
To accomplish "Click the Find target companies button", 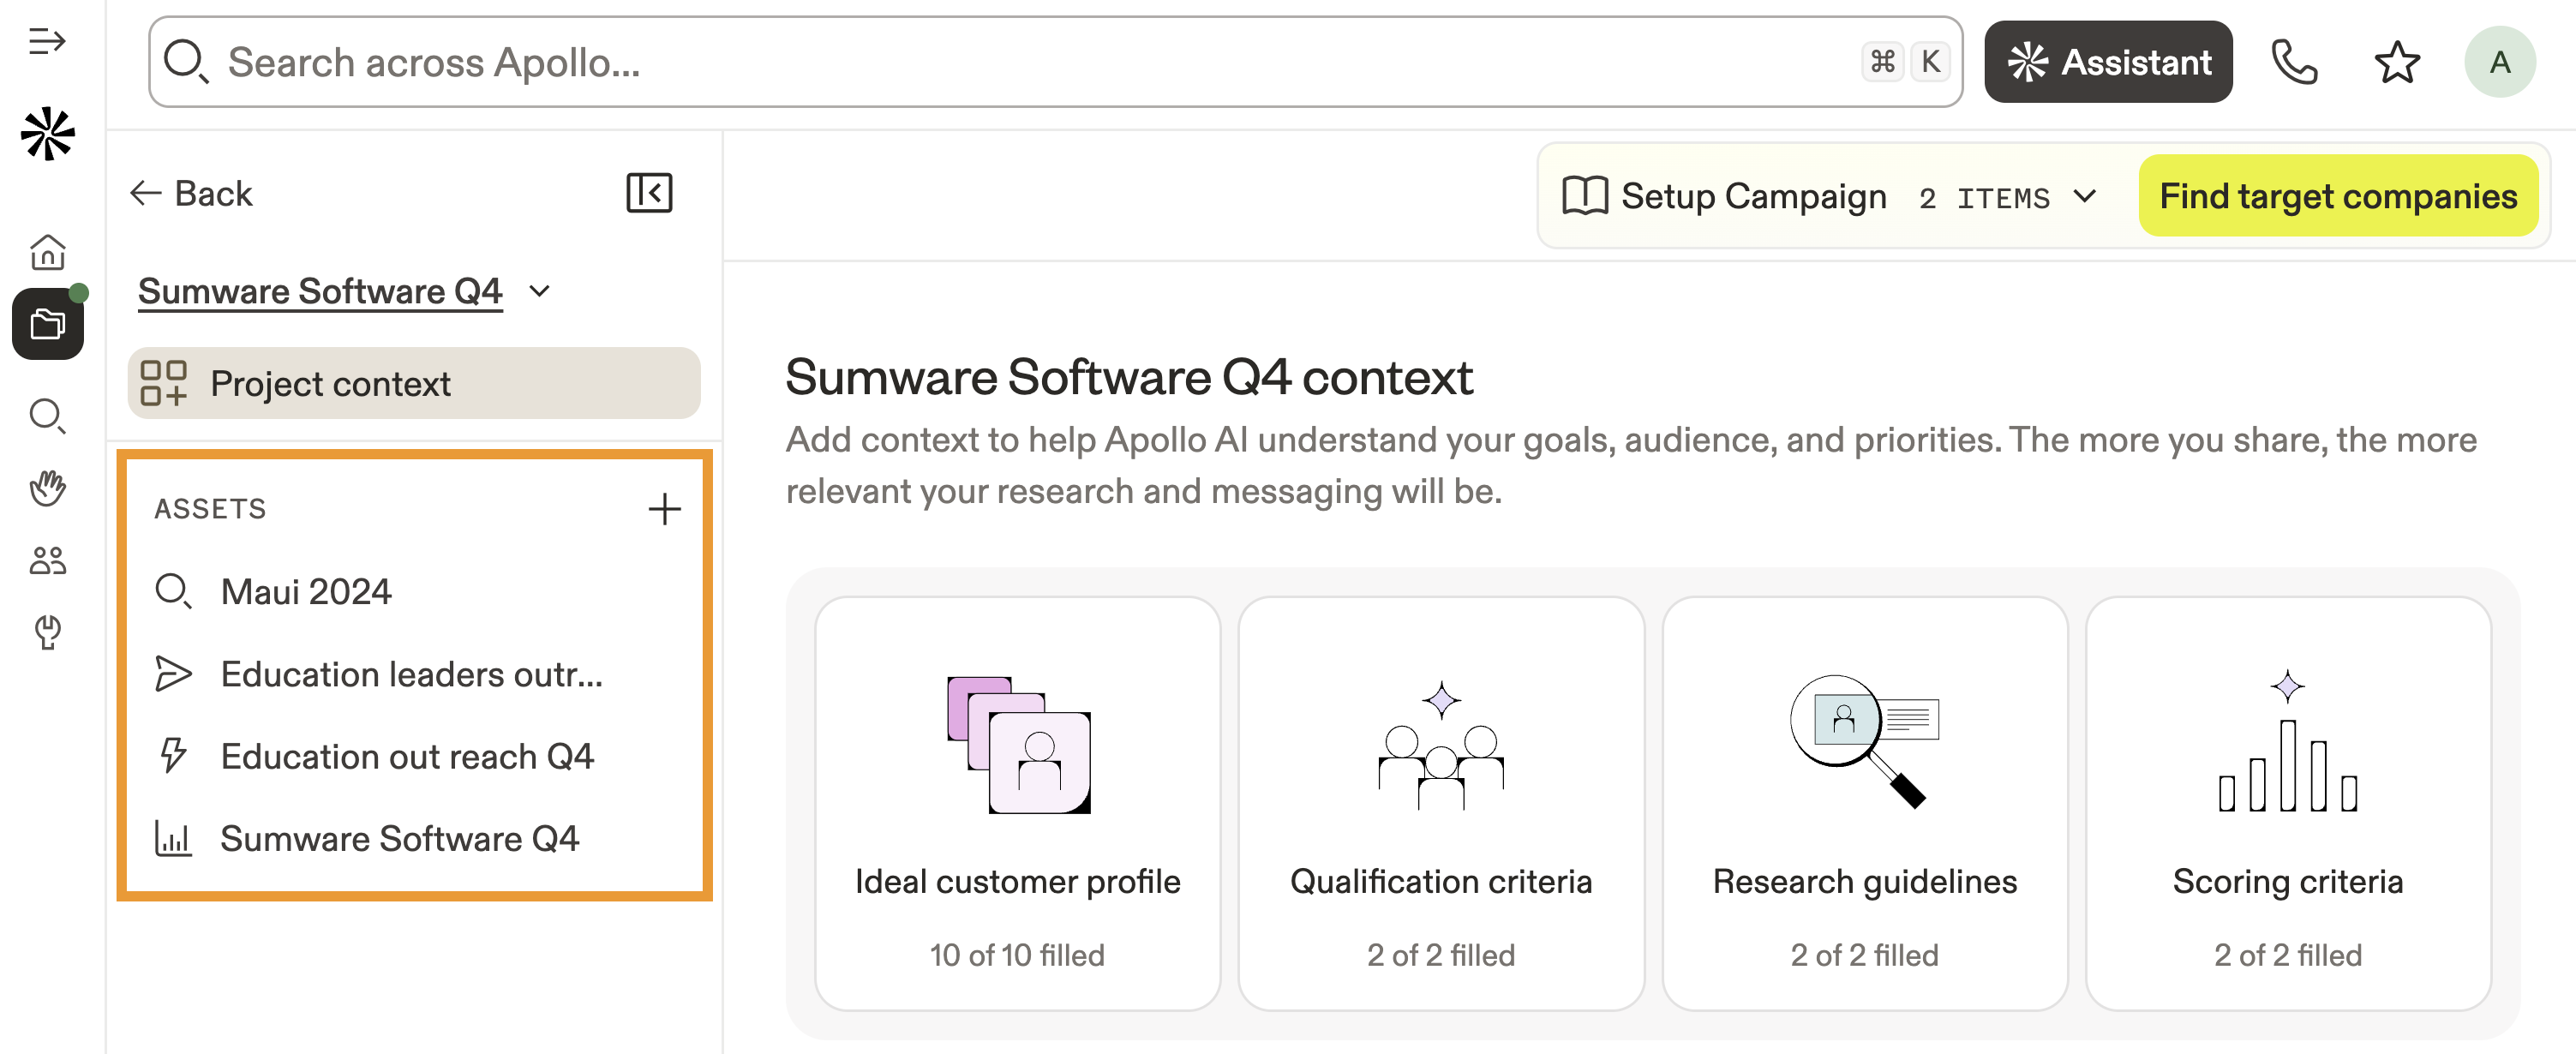I will 2337,196.
